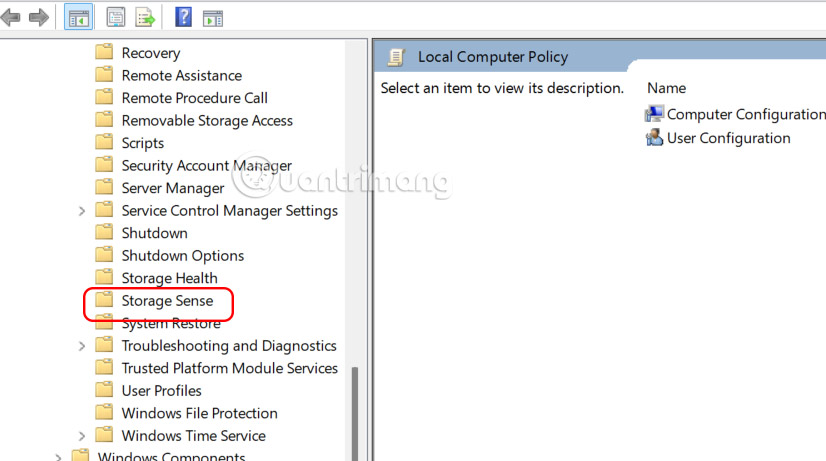826x461 pixels.
Task: Click the Back arrow toolbar button
Action: [10, 17]
